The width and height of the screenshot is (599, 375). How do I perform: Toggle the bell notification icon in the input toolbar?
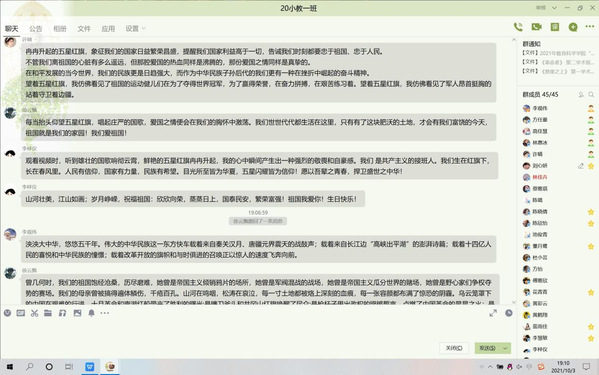pos(91,313)
